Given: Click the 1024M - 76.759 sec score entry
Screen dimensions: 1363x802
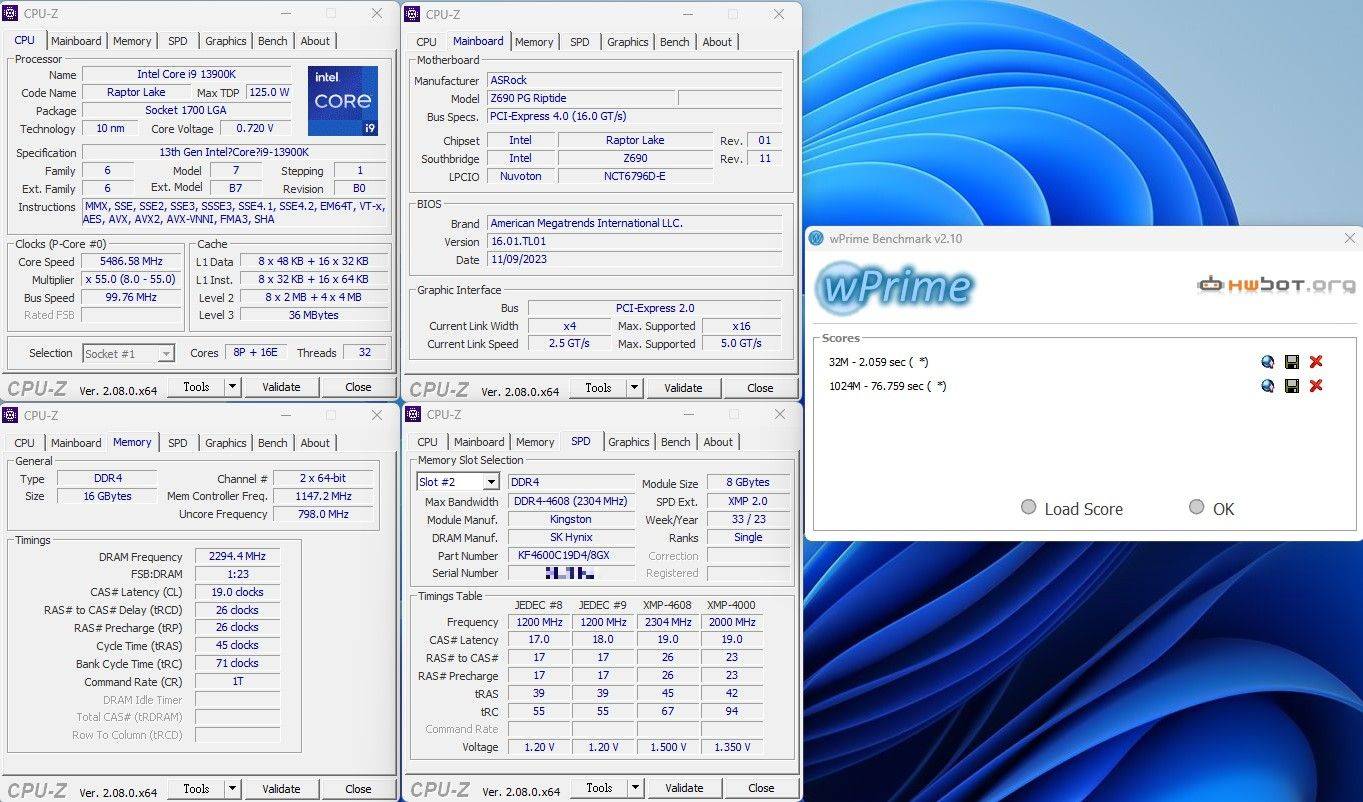Looking at the screenshot, I should pyautogui.click(x=887, y=386).
